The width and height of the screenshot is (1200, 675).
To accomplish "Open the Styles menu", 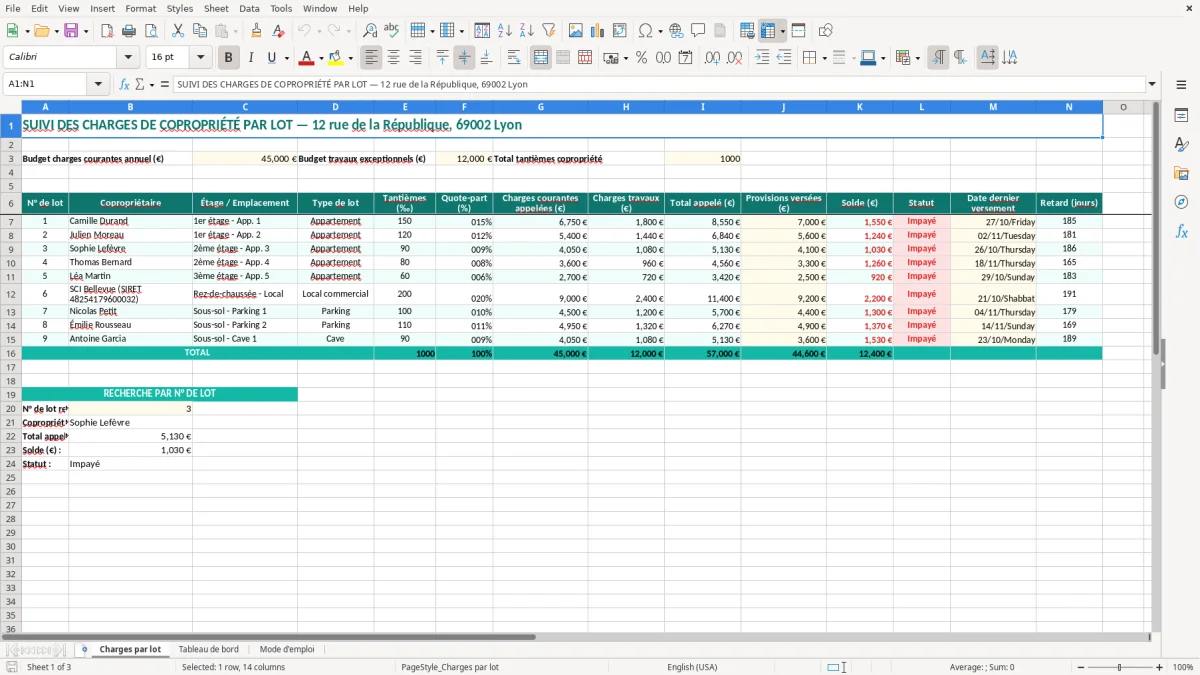I will click(x=180, y=8).
